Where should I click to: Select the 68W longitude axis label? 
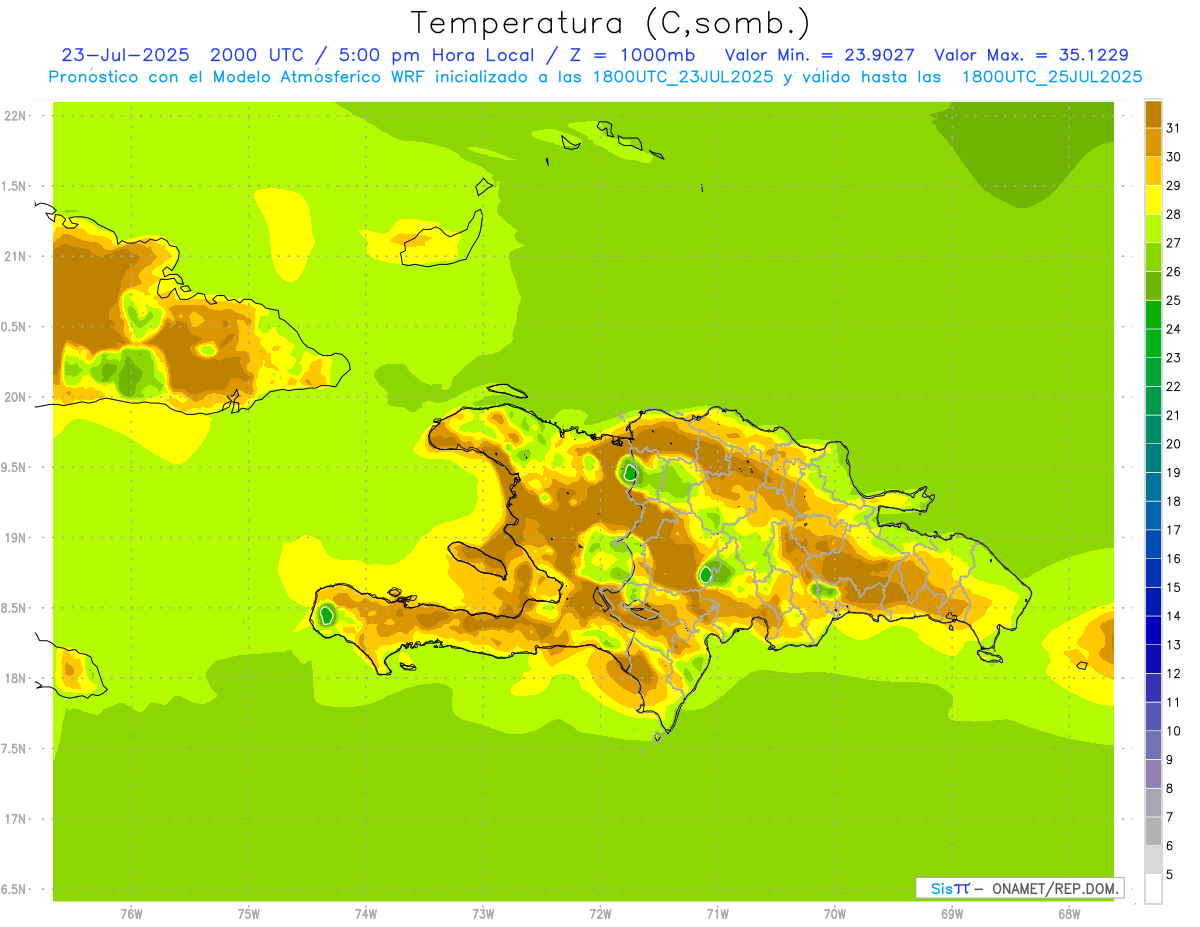1069,914
